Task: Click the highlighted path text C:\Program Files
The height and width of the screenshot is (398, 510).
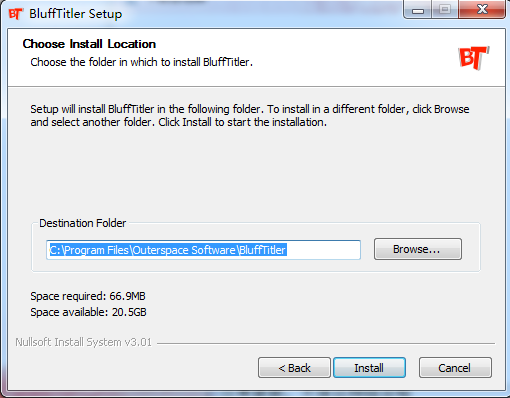Action: [x=89, y=250]
